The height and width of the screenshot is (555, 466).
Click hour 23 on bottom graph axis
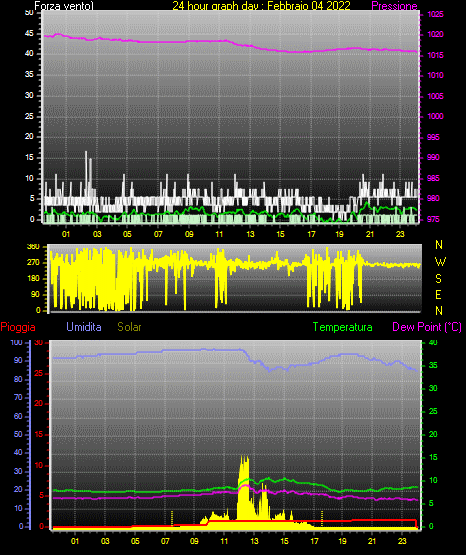[402, 541]
